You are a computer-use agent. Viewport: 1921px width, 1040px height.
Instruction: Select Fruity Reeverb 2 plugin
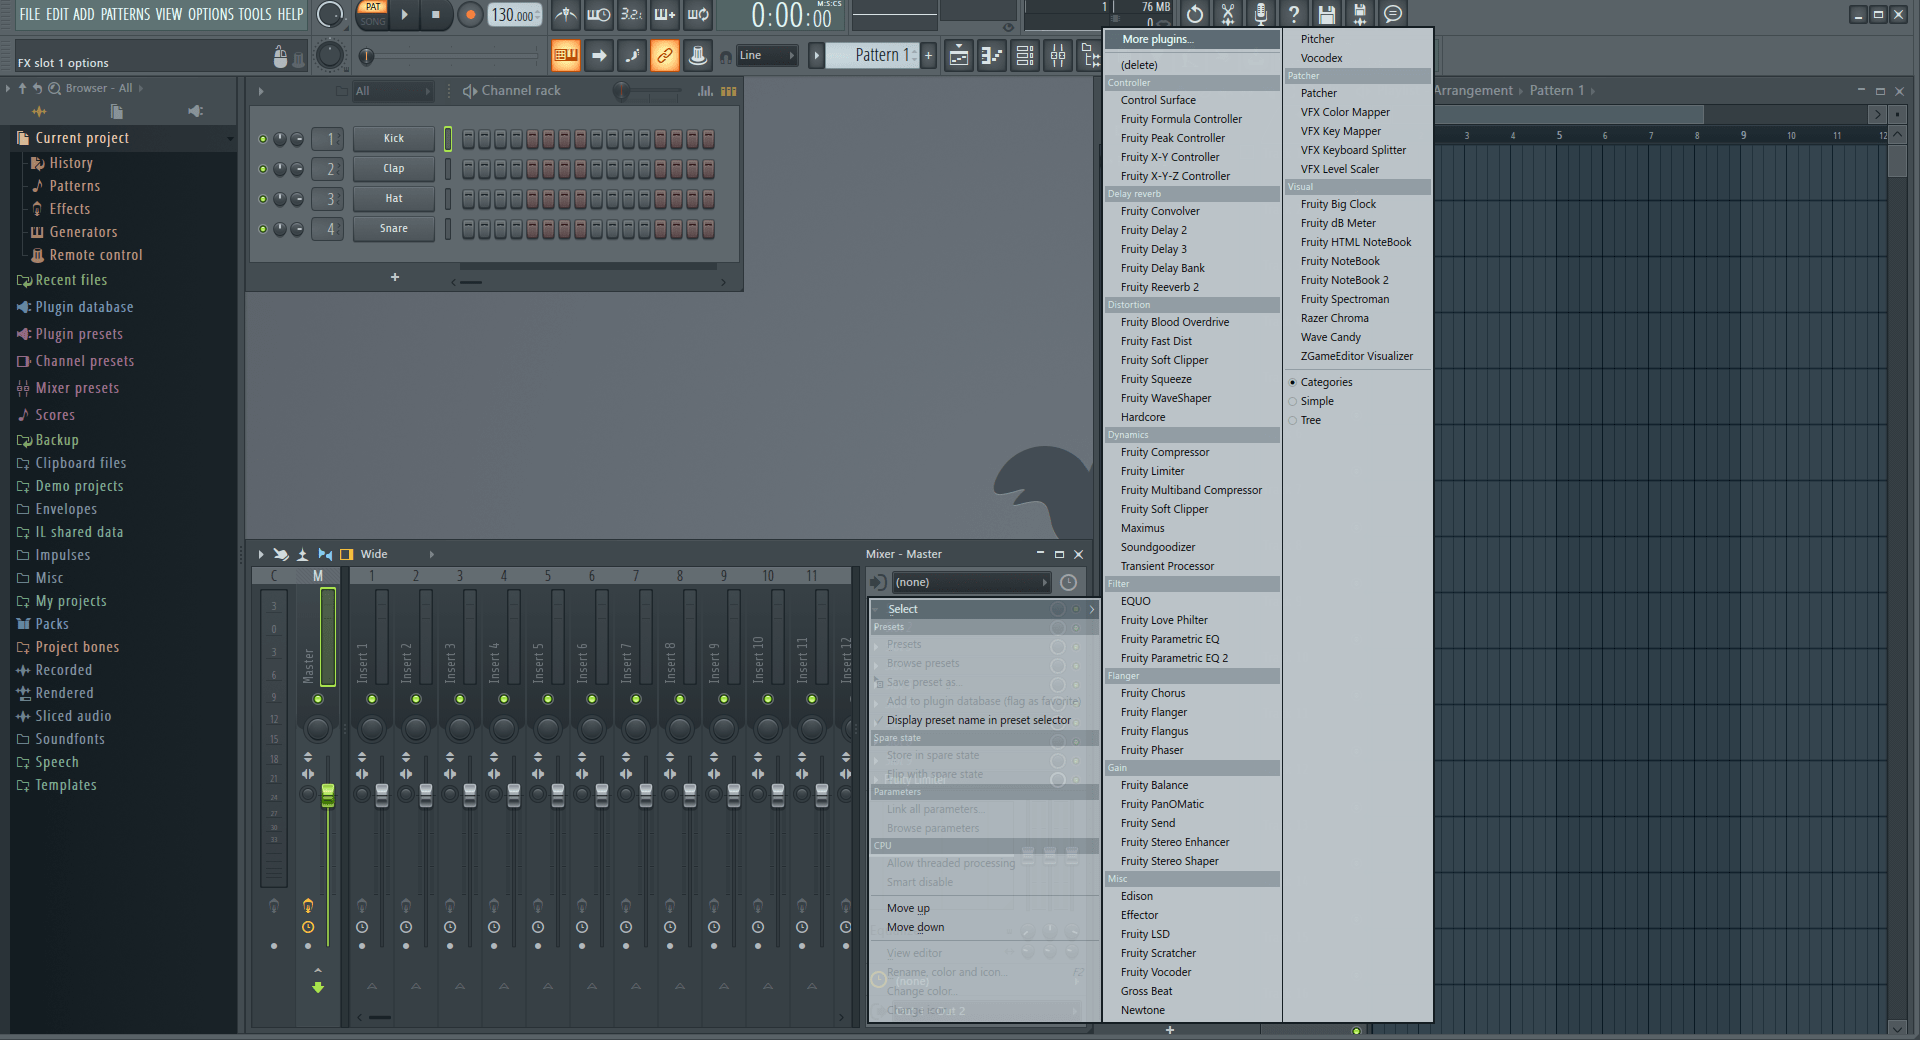1192,287
